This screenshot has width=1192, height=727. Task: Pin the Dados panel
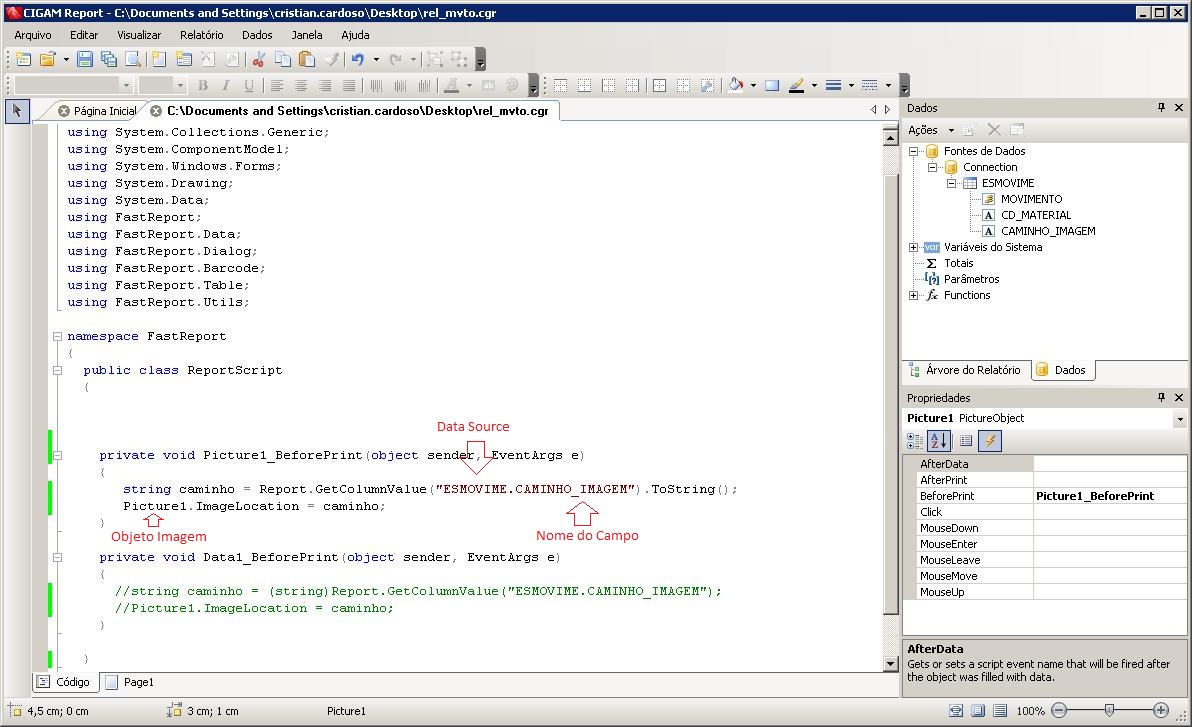[x=1162, y=108]
